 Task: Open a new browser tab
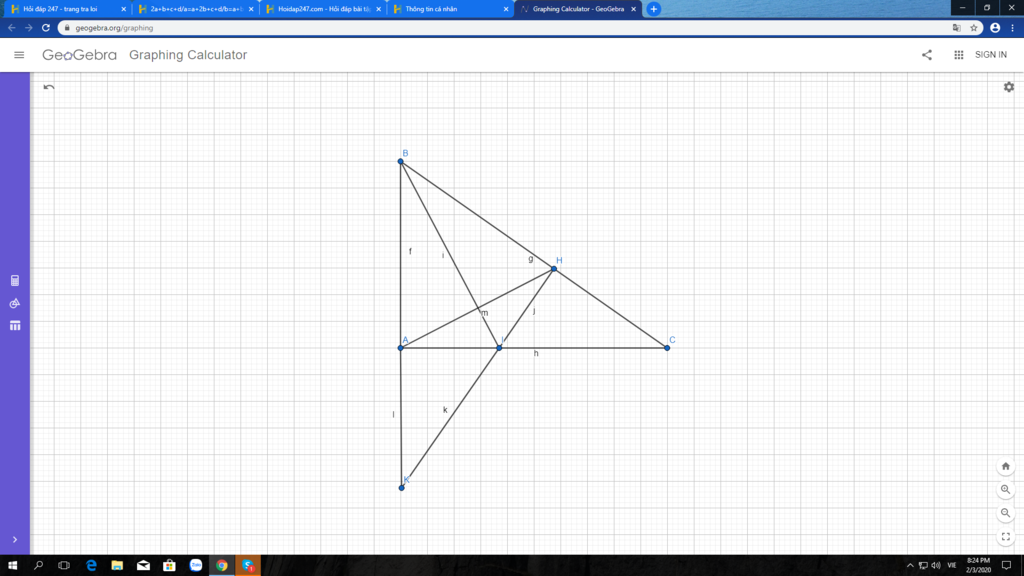[654, 9]
